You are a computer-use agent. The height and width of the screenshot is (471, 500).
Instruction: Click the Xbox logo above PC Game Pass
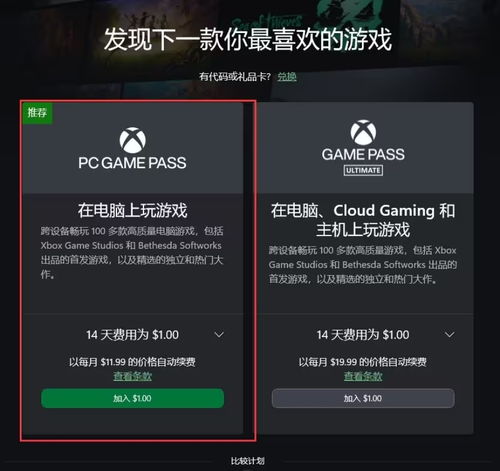132,140
